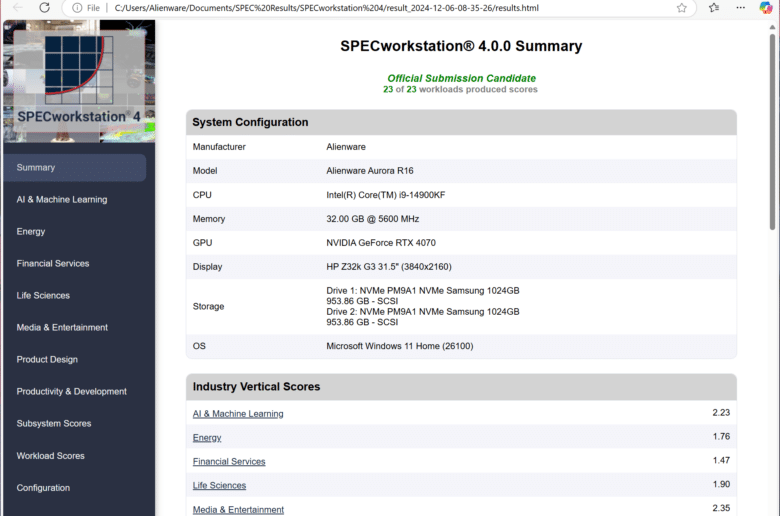
Task: Click the 1.76 score value
Action: tap(721, 436)
